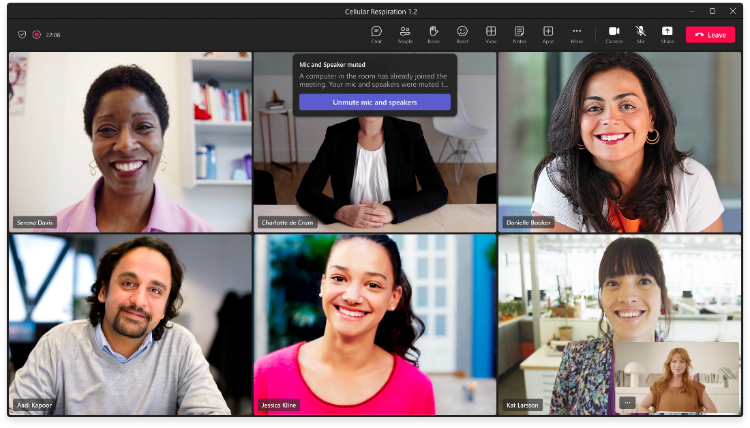This screenshot has width=750, height=428.
Task: Click Unmute mic and speakers button
Action: click(375, 102)
